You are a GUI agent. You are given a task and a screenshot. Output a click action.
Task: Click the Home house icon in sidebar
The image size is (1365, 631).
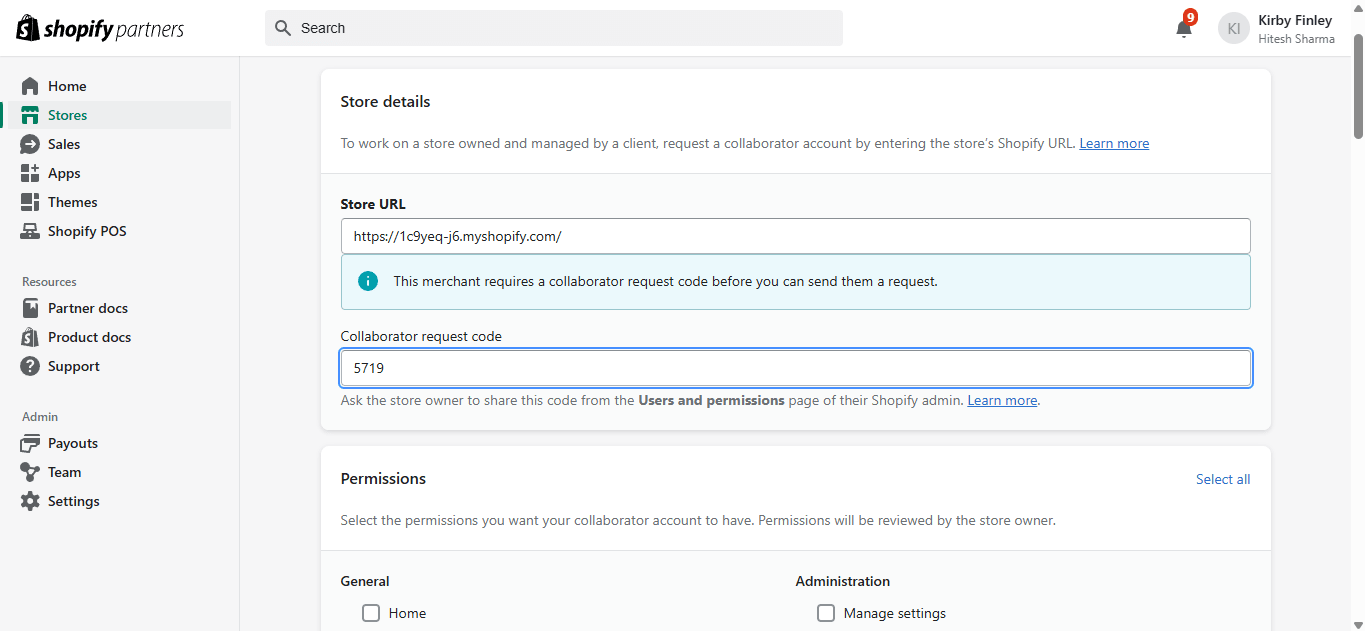30,86
